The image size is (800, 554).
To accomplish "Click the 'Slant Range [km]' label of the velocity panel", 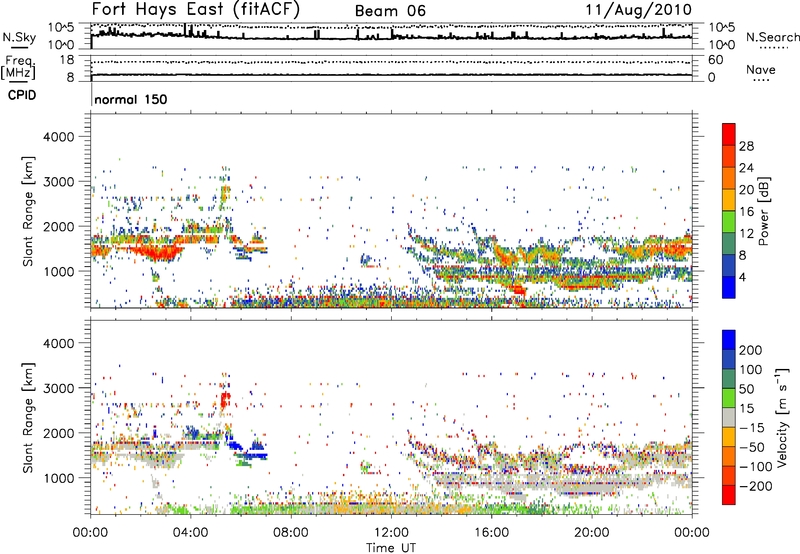I will (x=28, y=418).
